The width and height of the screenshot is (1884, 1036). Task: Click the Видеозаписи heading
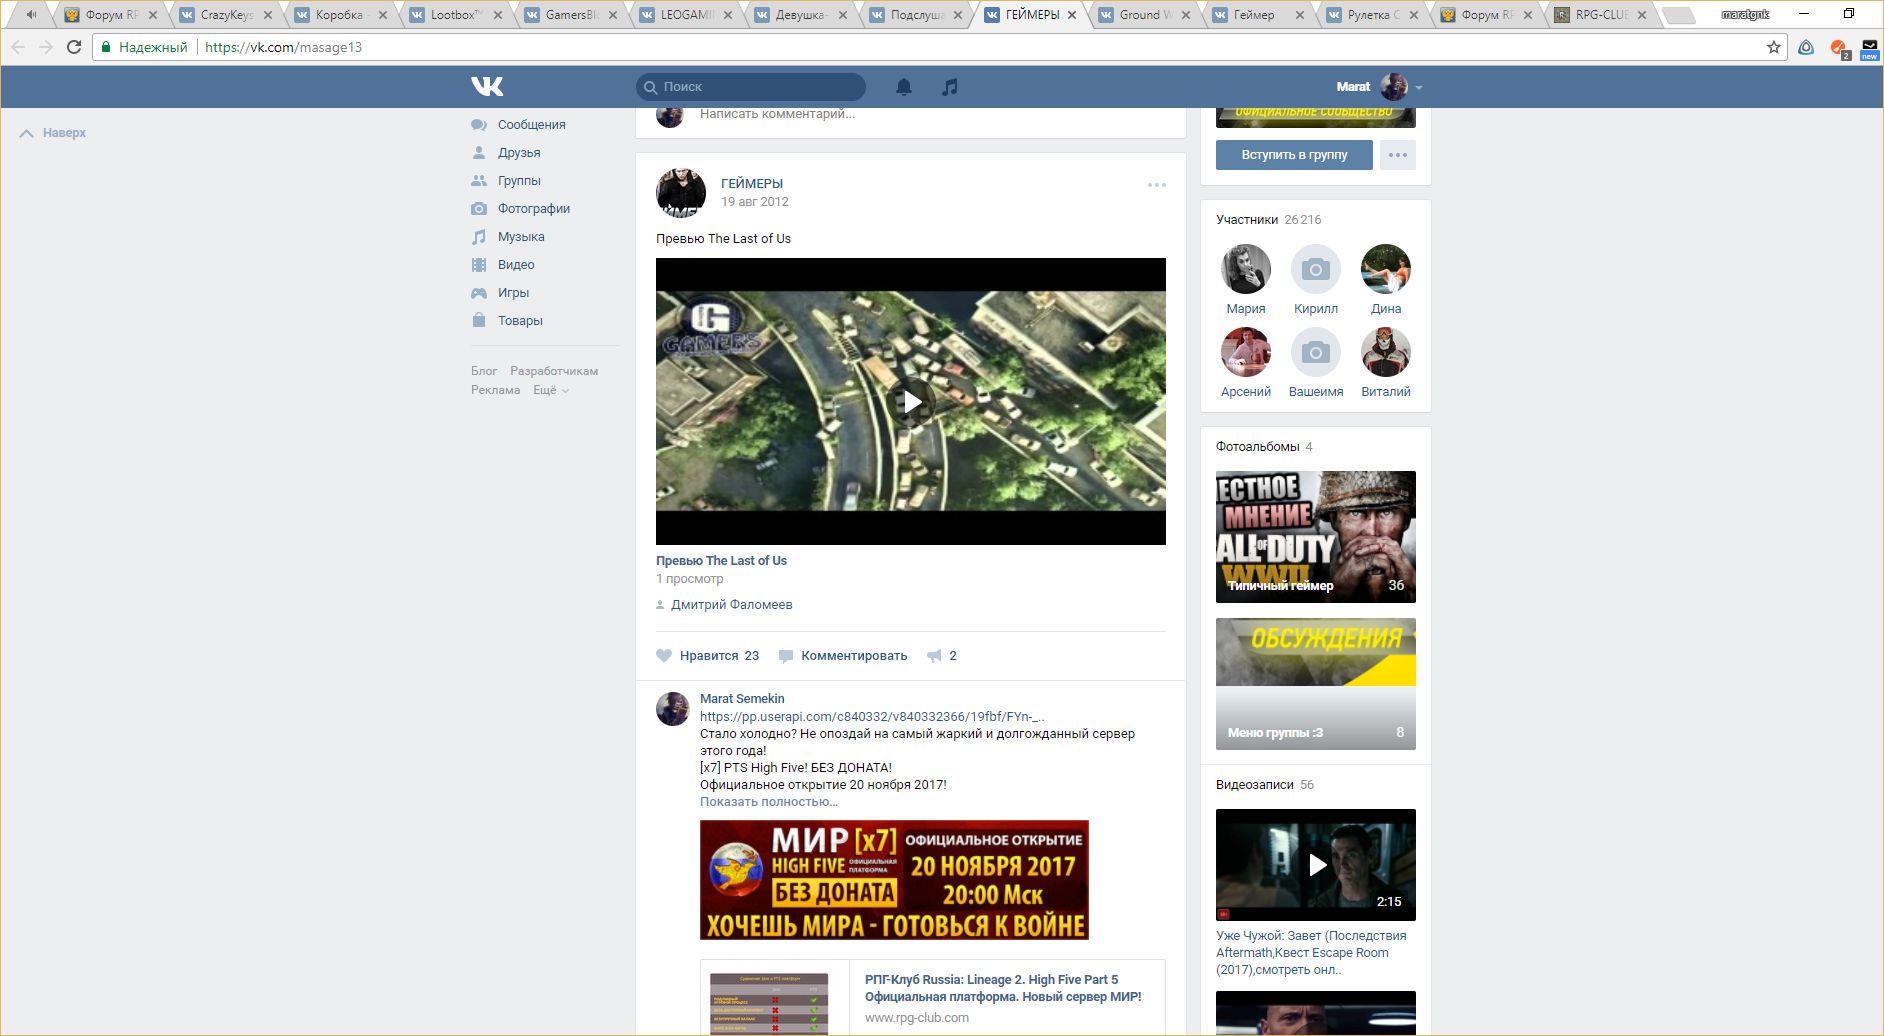tap(1255, 785)
